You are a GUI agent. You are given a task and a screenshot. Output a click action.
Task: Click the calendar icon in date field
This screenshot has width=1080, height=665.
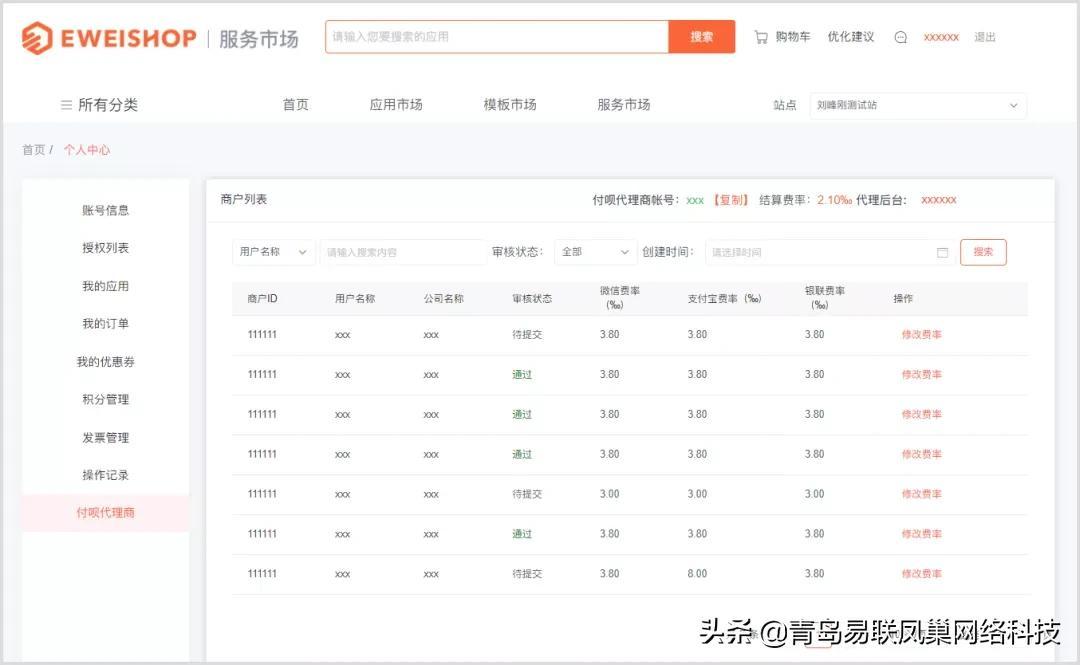942,253
